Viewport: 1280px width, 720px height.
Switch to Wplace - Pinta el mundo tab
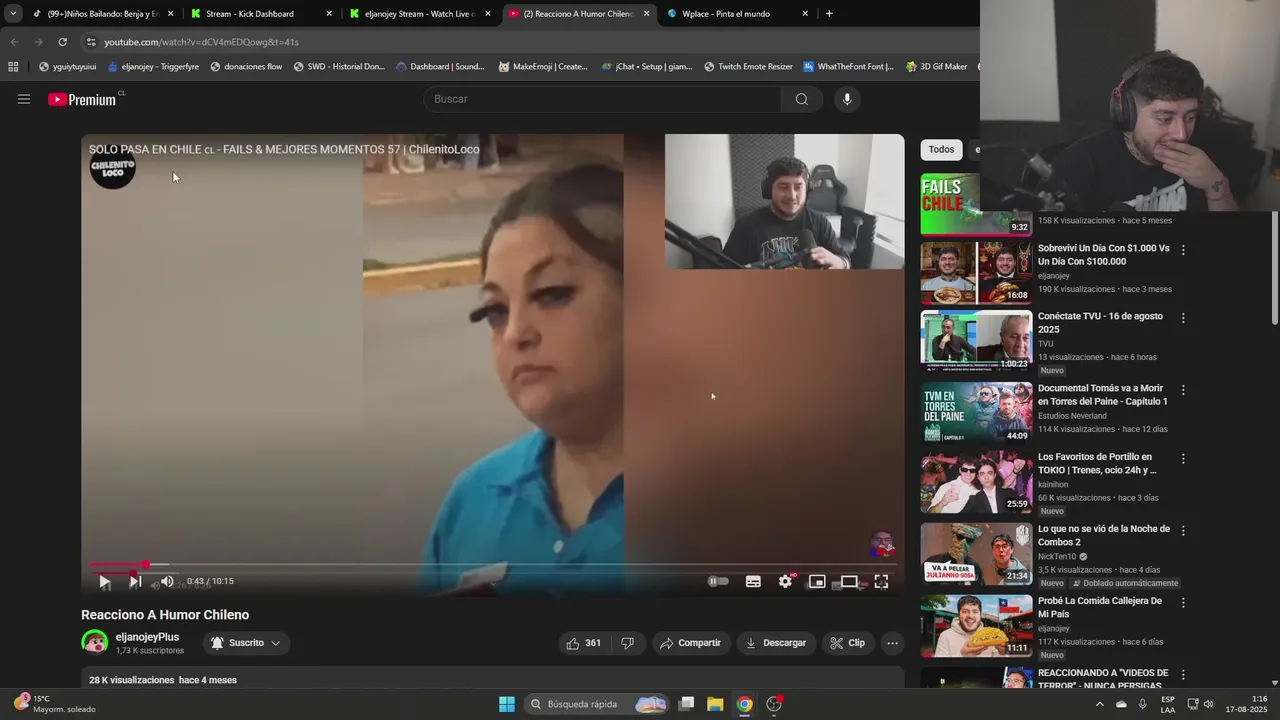738,14
